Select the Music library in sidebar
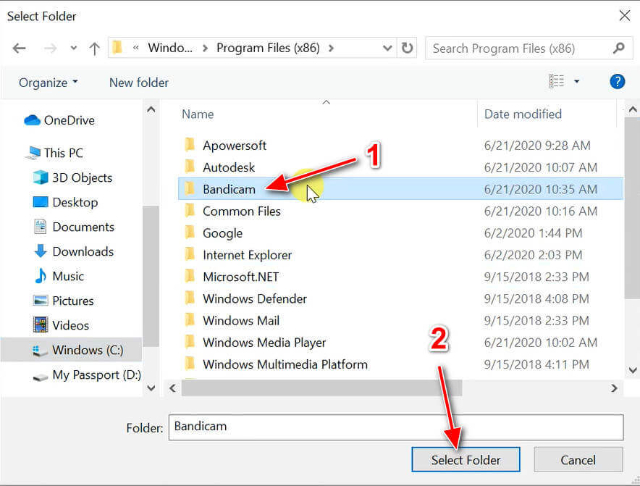The height and width of the screenshot is (486, 640). [x=68, y=276]
